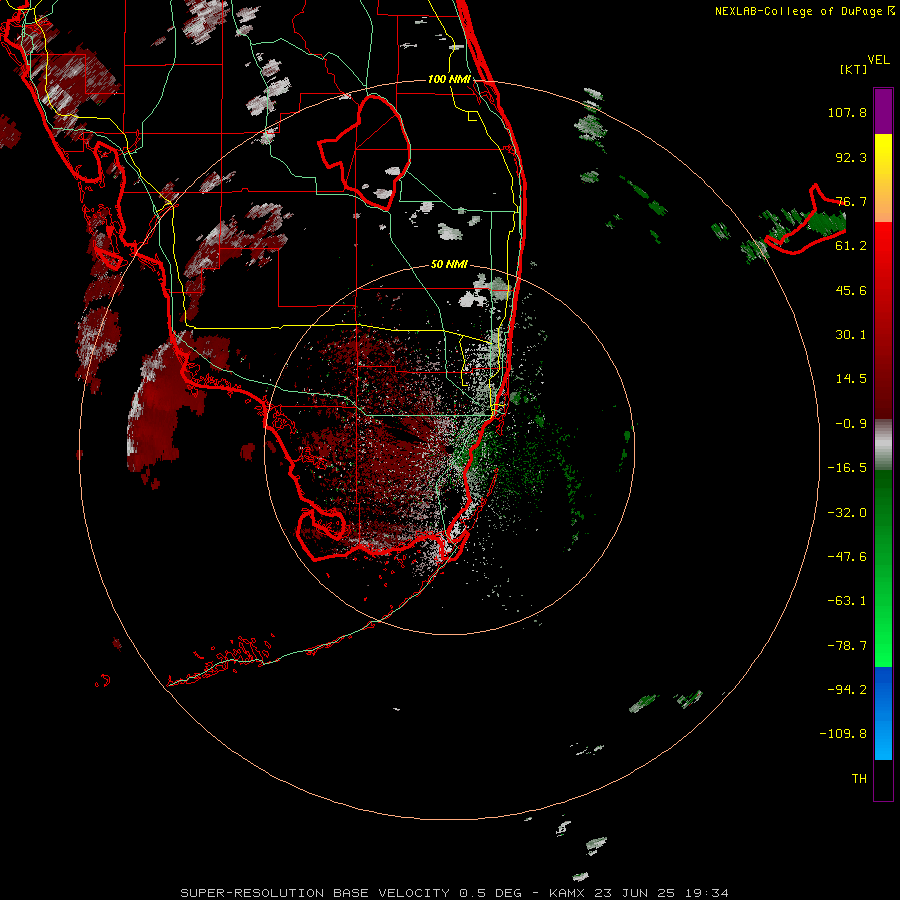Click the 50 NMI range ring label
This screenshot has height=900, width=900.
[x=449, y=264]
